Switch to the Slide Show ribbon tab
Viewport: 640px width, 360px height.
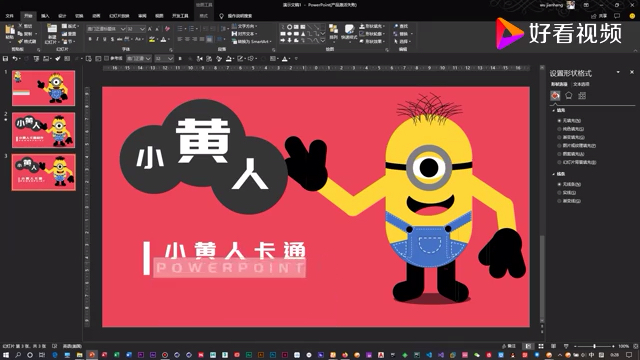click(119, 16)
